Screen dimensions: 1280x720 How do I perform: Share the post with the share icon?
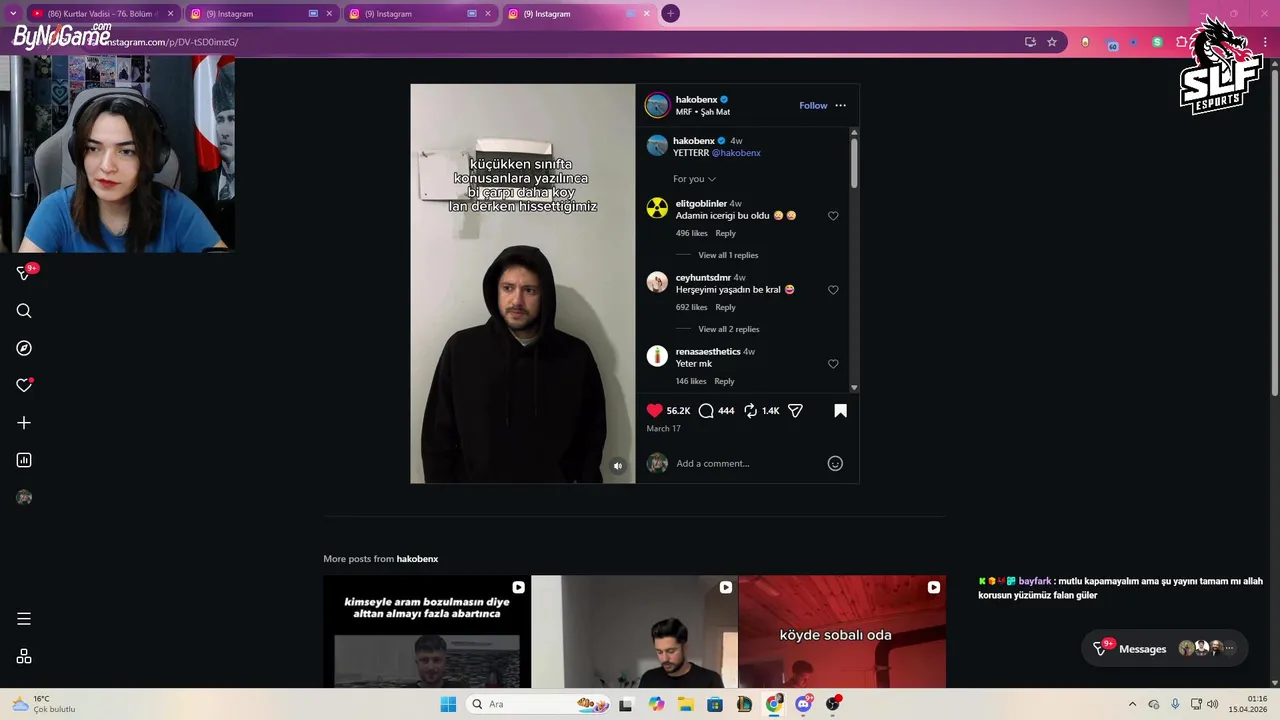point(795,411)
